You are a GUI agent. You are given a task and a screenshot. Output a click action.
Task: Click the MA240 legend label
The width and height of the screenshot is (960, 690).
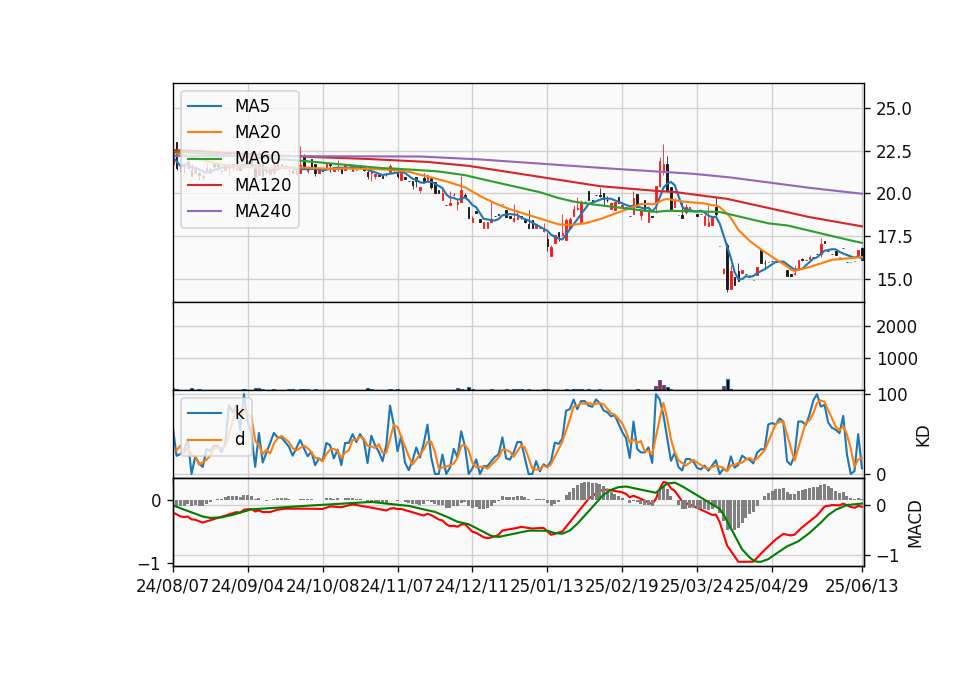click(263, 211)
